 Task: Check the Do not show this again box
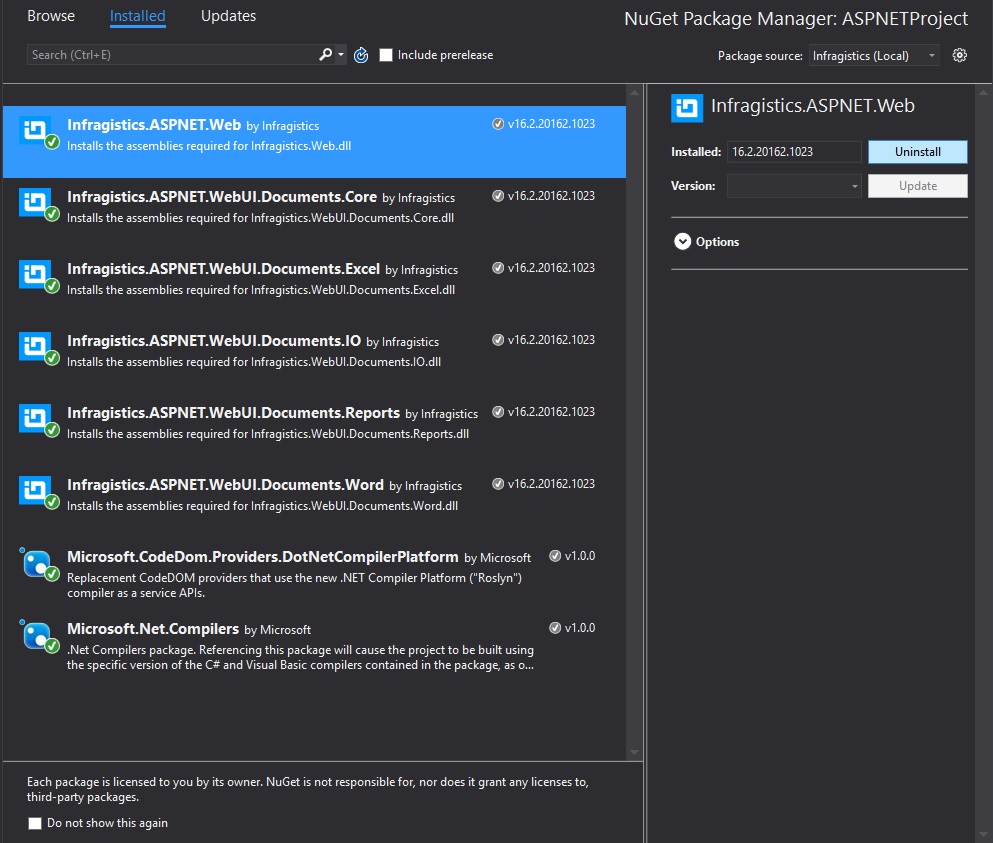coord(35,823)
